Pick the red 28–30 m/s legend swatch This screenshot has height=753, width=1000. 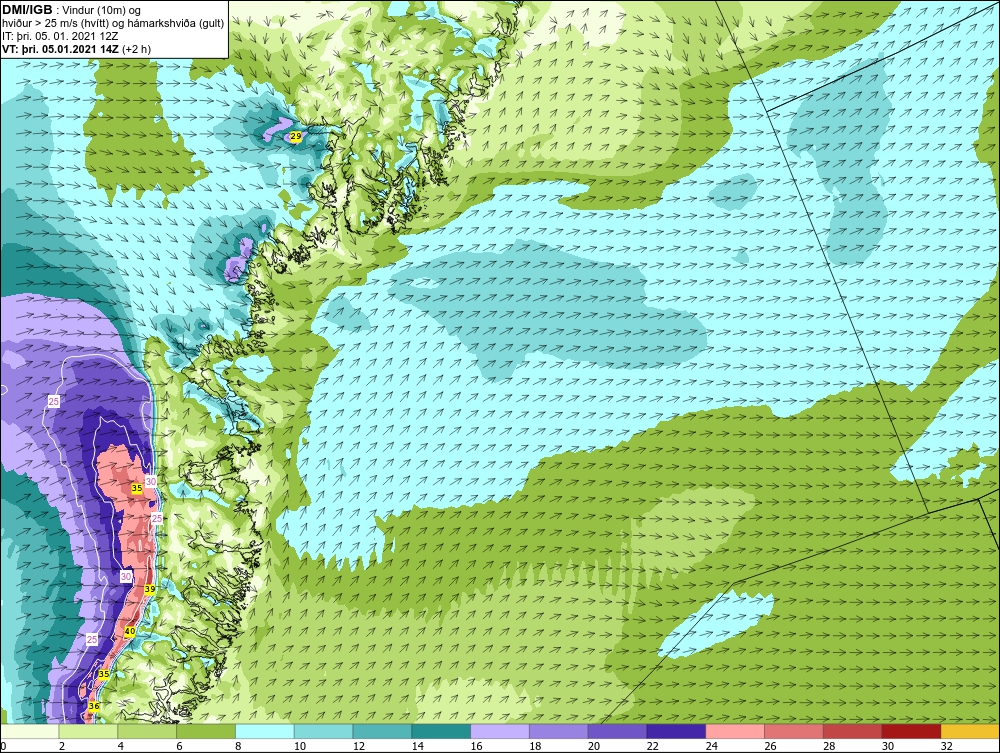pyautogui.click(x=853, y=731)
